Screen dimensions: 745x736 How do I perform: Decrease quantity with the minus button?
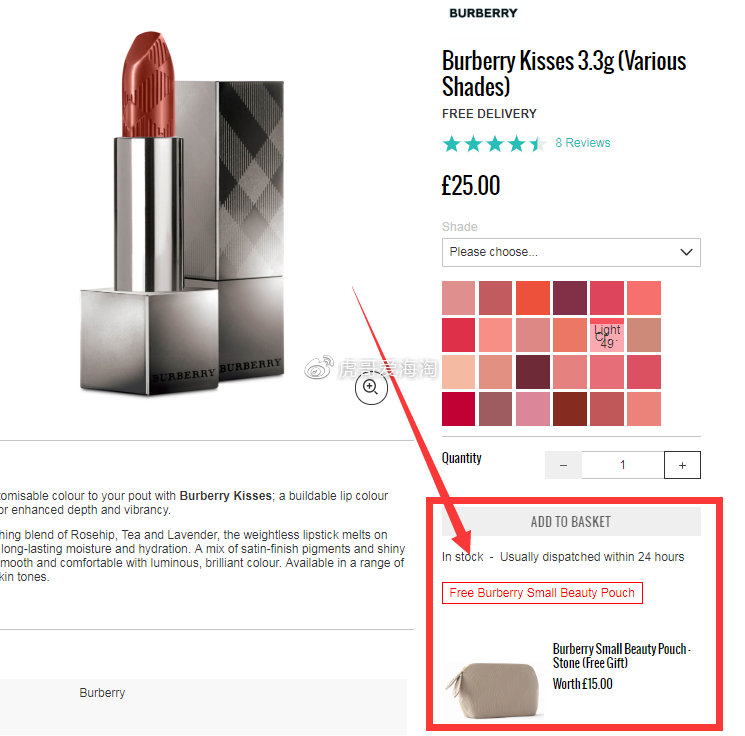(x=563, y=465)
